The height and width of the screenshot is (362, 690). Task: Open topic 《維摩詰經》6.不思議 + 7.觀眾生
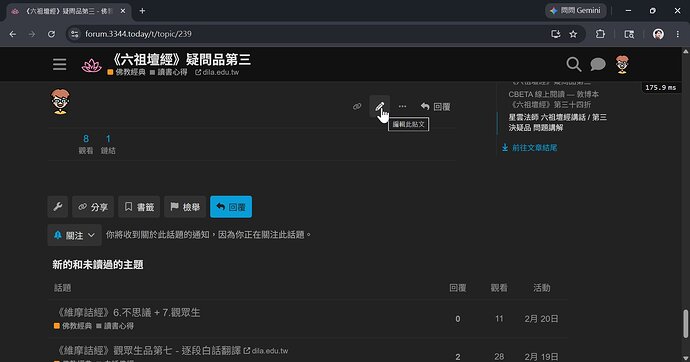(128, 312)
